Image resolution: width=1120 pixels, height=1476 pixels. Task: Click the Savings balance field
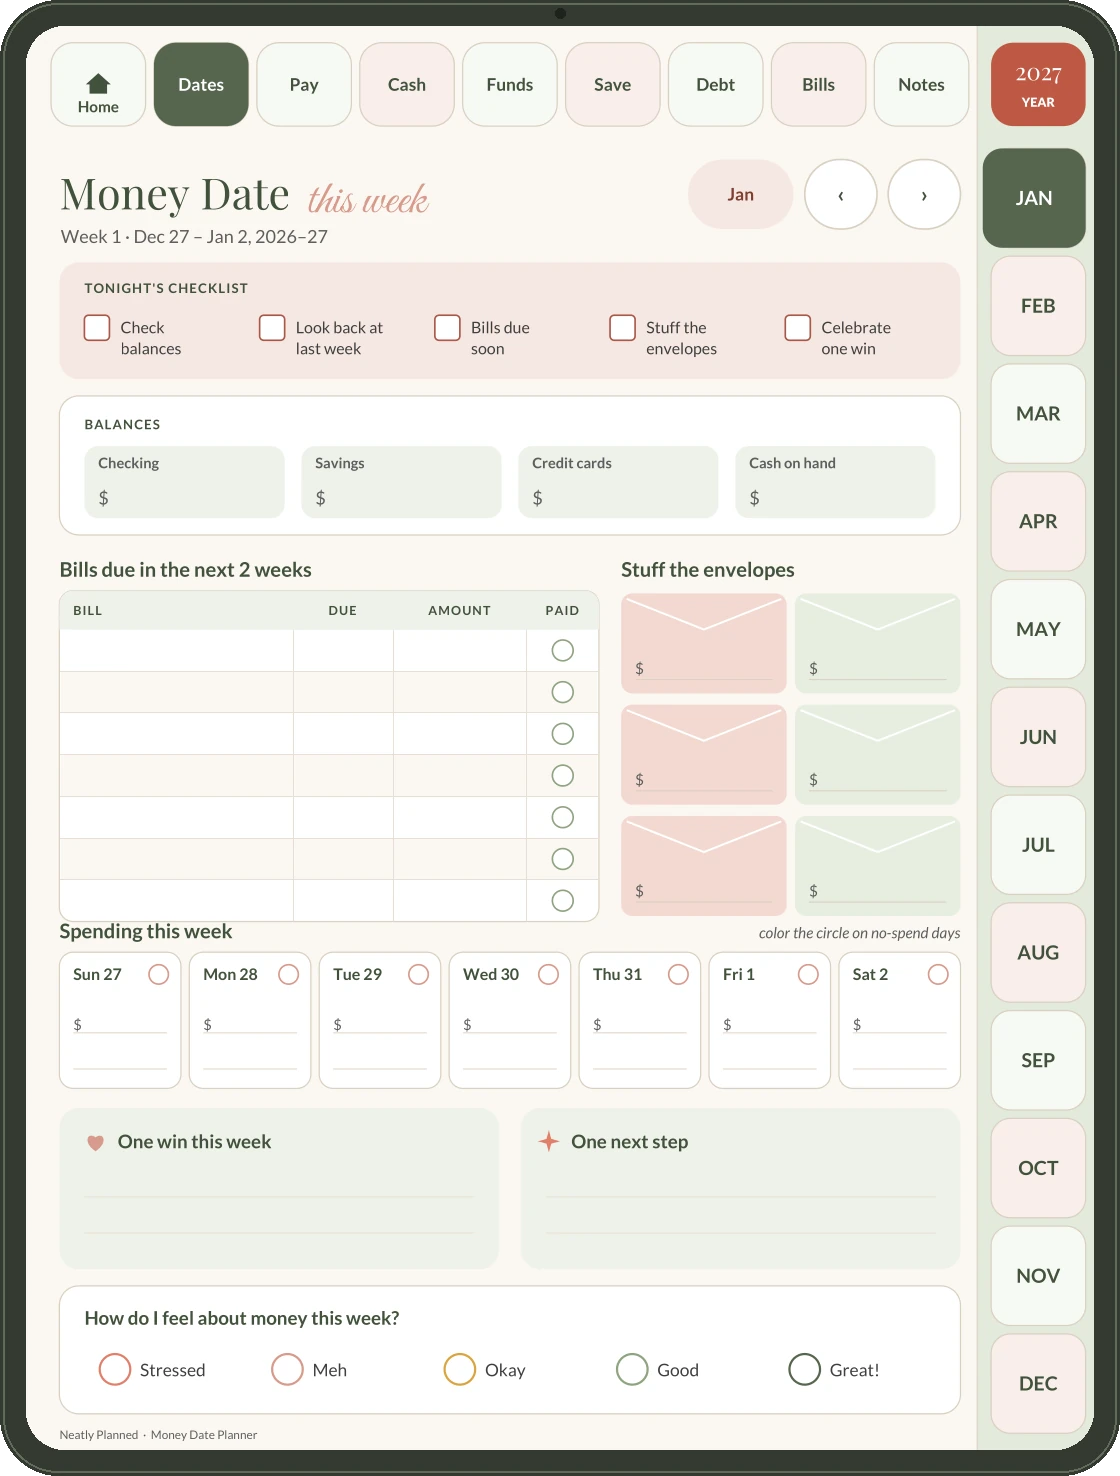click(401, 482)
